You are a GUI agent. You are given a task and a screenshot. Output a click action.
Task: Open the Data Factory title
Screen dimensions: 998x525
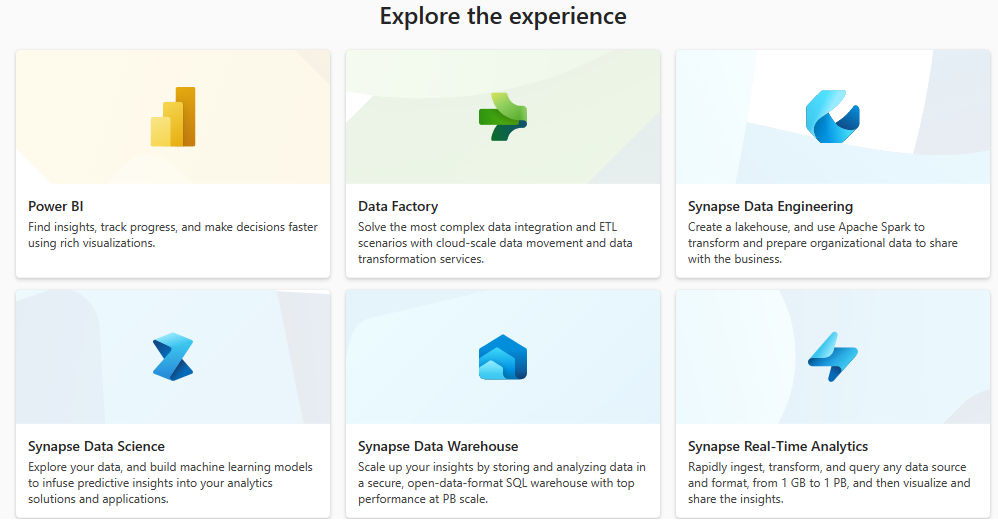[398, 206]
